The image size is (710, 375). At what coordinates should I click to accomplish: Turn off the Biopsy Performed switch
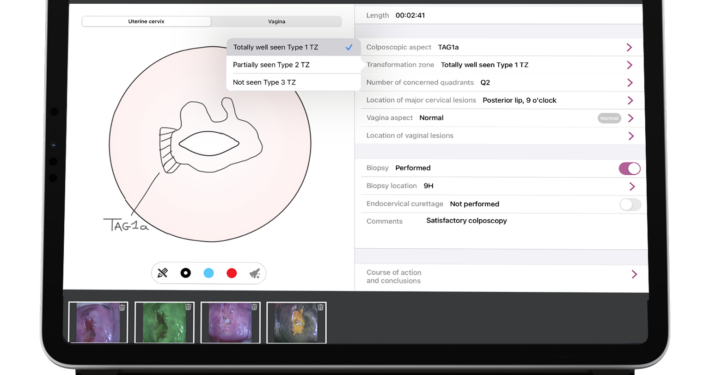click(x=629, y=168)
